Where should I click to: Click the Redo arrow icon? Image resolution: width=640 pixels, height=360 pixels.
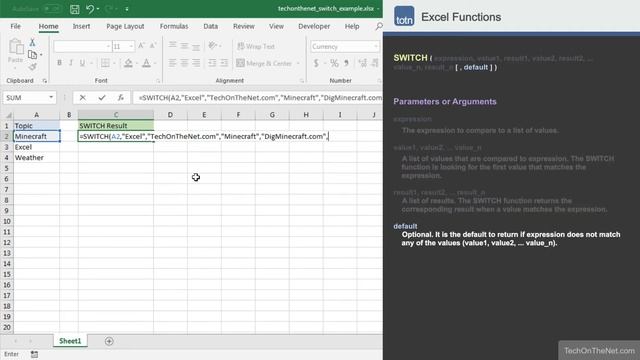109,9
